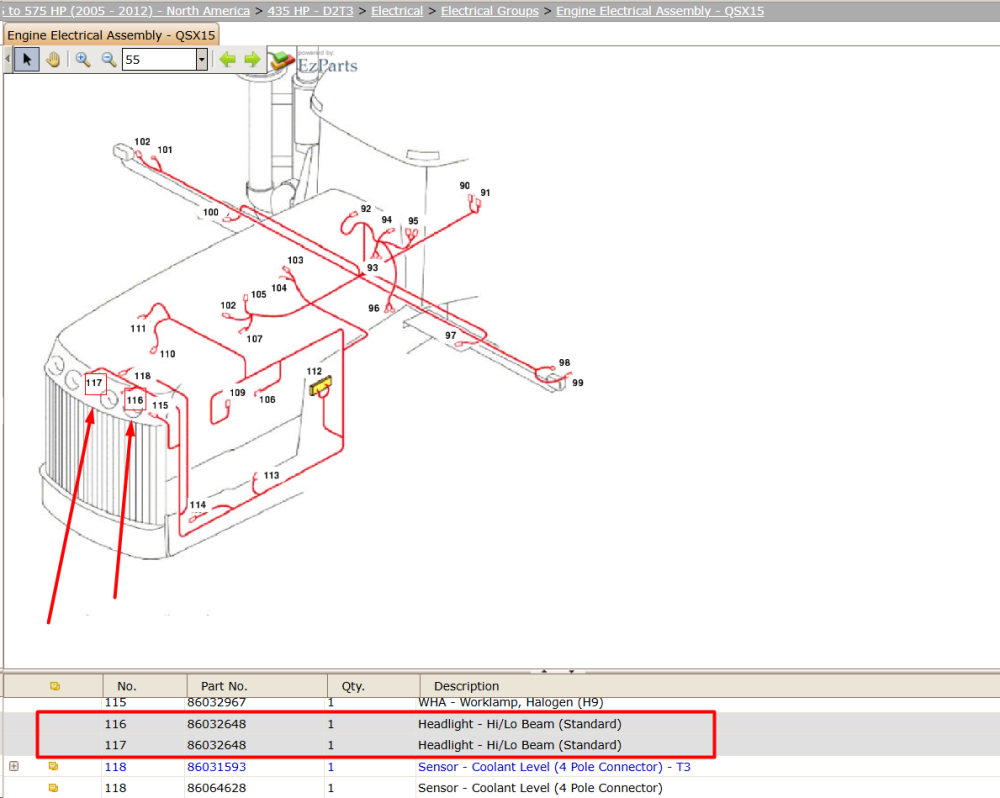This screenshot has width=1000, height=798.
Task: Click callout 113 in the diagram
Action: (271, 475)
